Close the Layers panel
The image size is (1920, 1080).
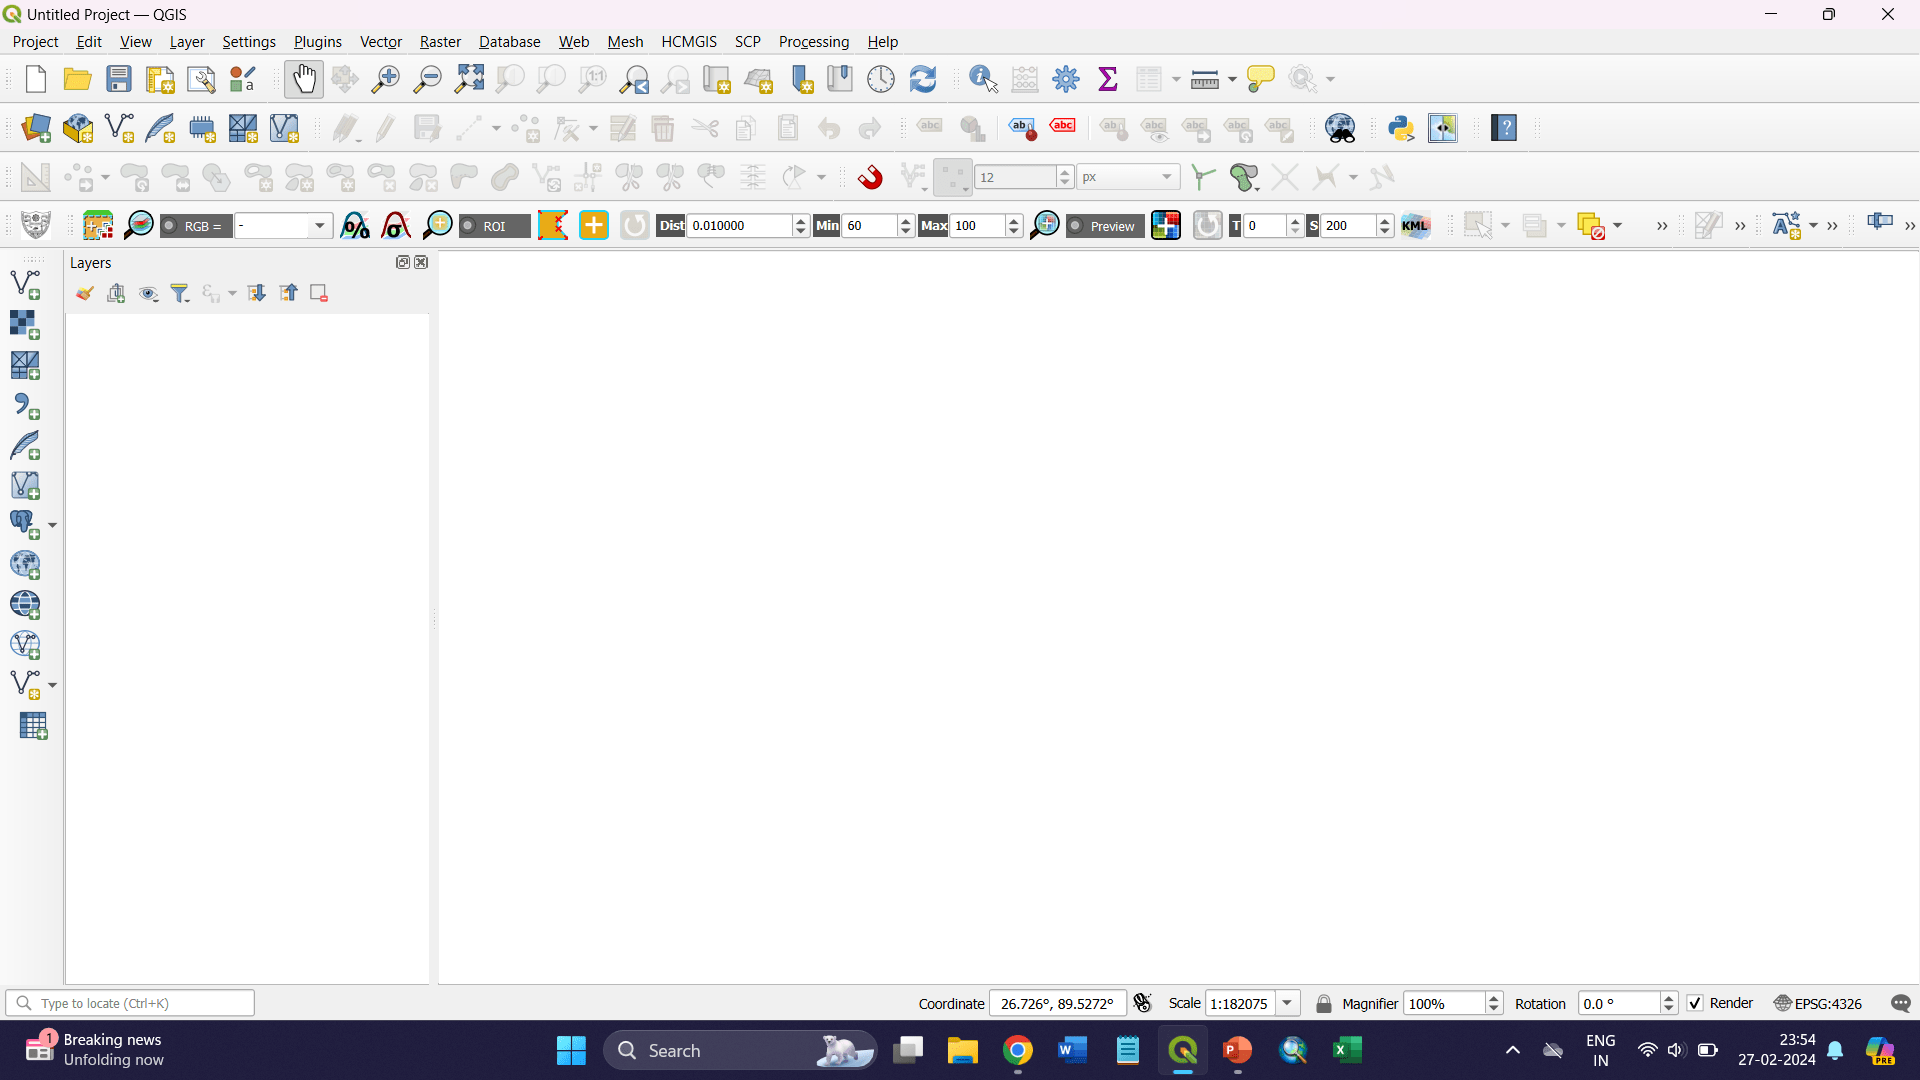(421, 262)
